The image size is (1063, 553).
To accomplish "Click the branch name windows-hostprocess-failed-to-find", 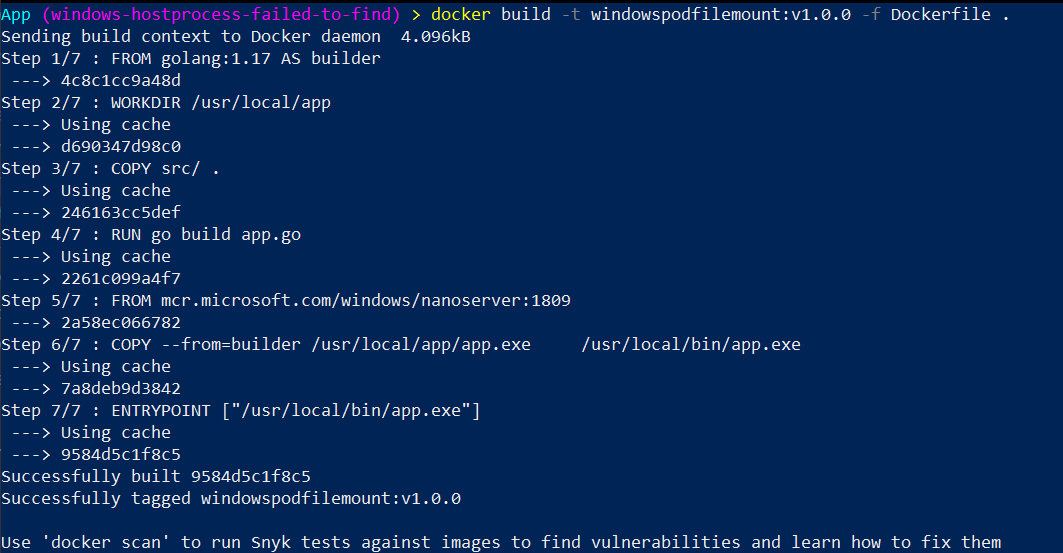I will point(221,14).
